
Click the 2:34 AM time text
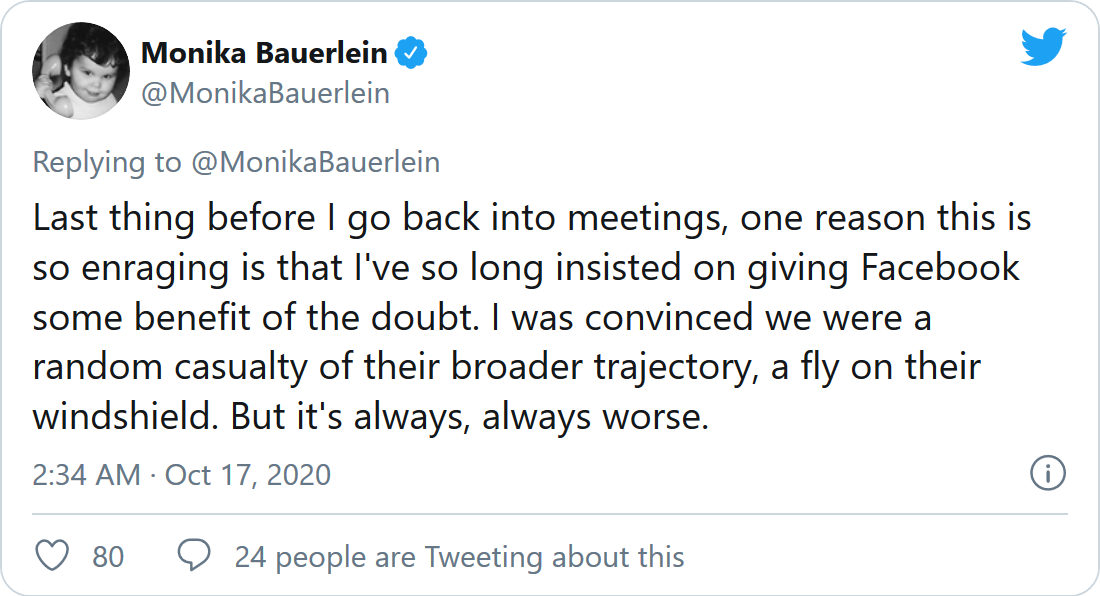coord(86,475)
